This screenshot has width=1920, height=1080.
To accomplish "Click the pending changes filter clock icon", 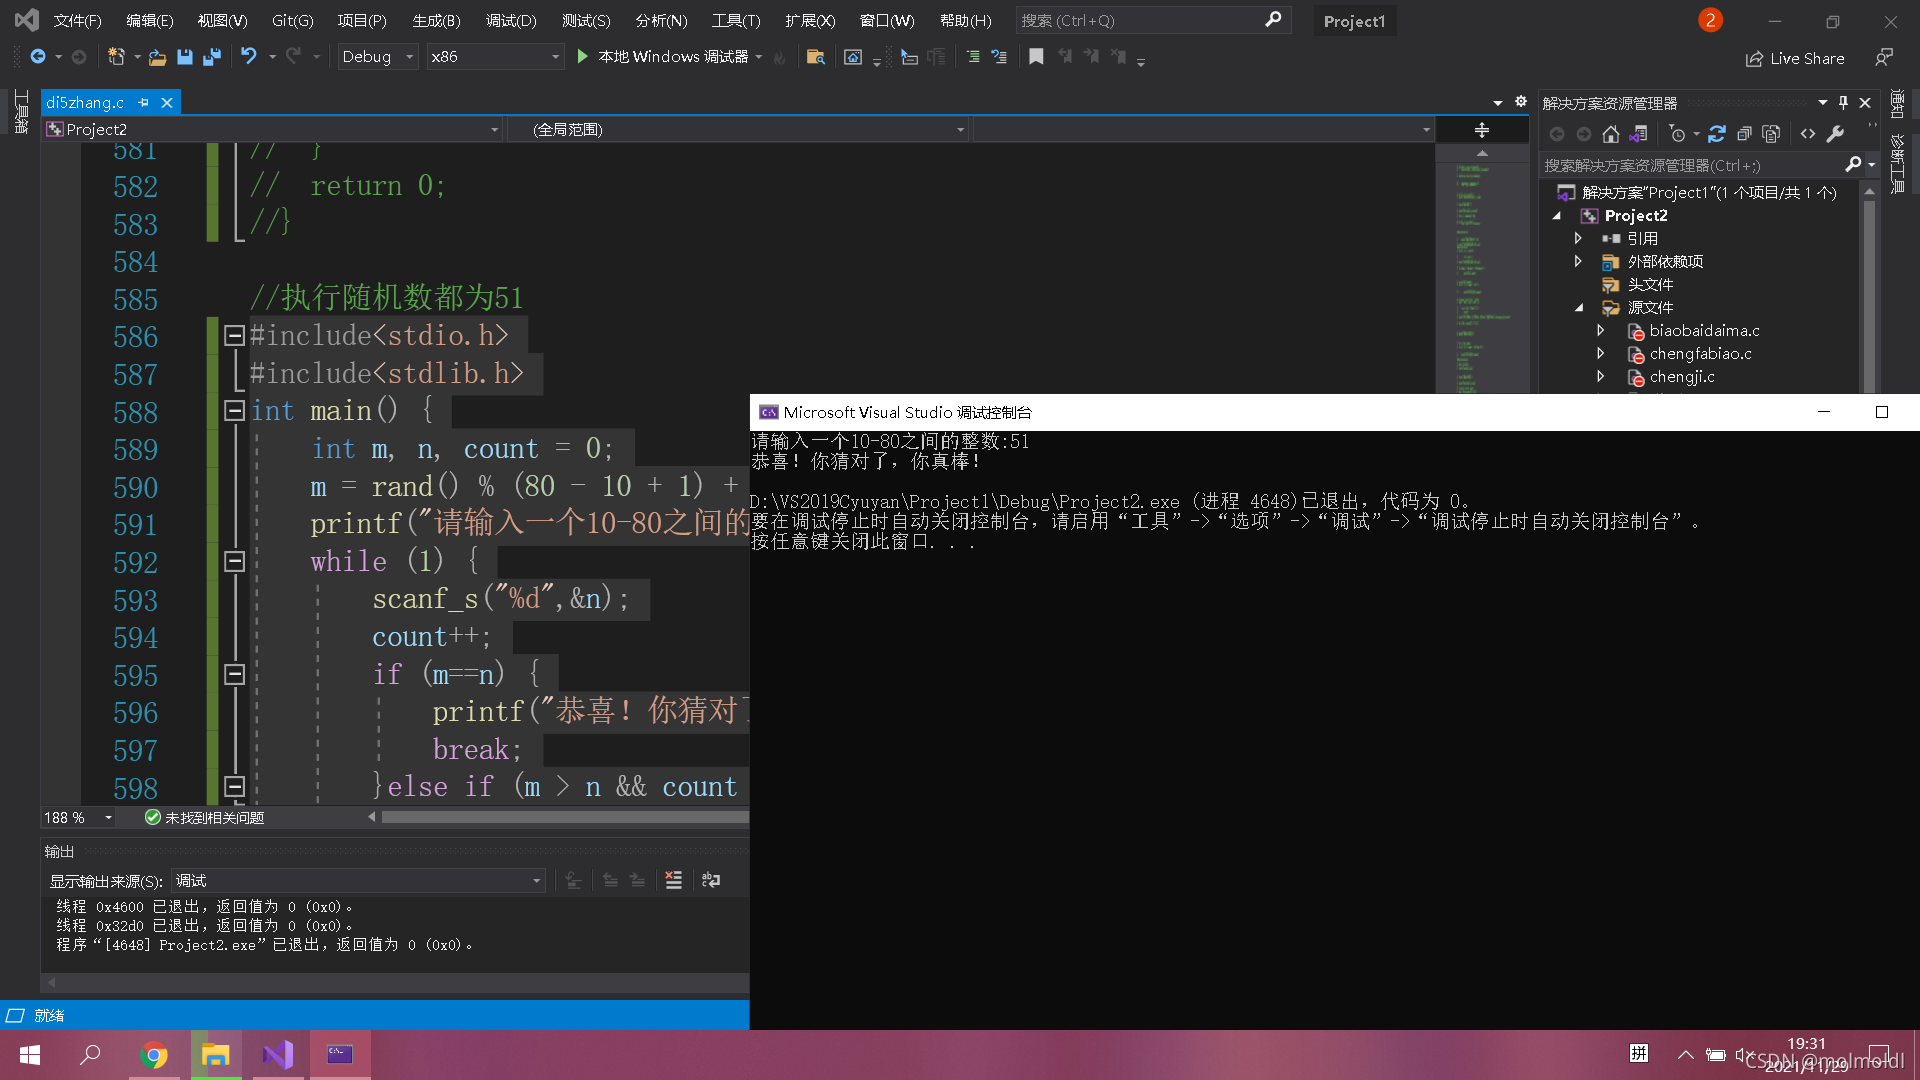I will pyautogui.click(x=1678, y=134).
